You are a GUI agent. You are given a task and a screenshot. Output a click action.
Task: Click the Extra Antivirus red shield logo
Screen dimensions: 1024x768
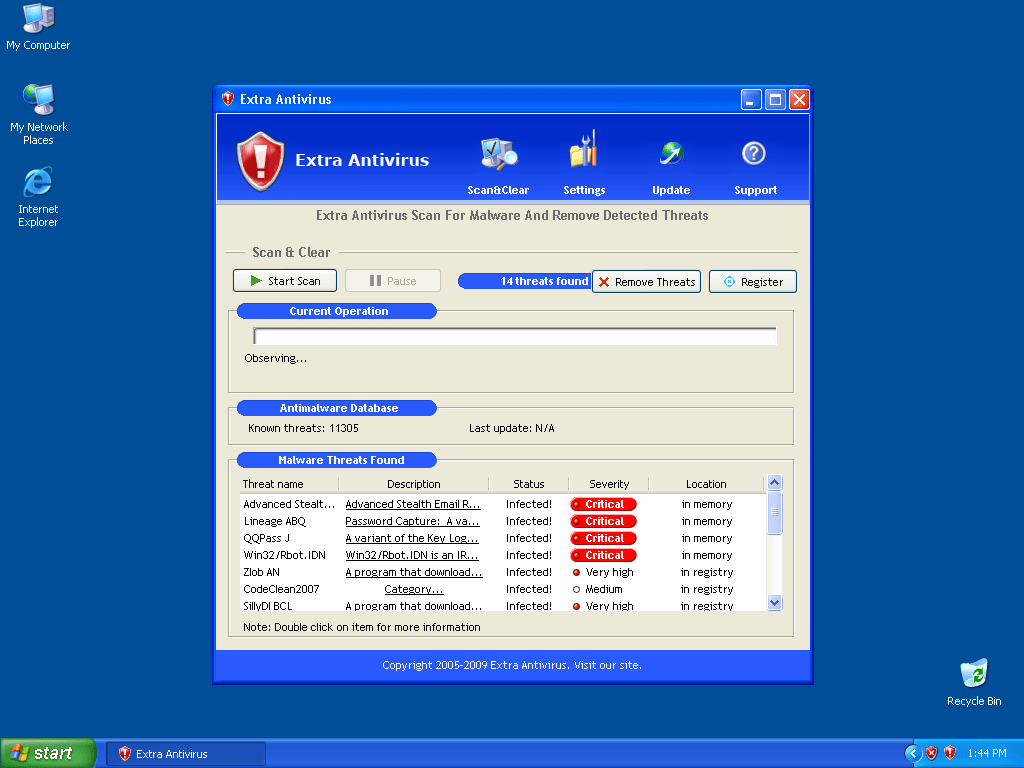pos(260,161)
